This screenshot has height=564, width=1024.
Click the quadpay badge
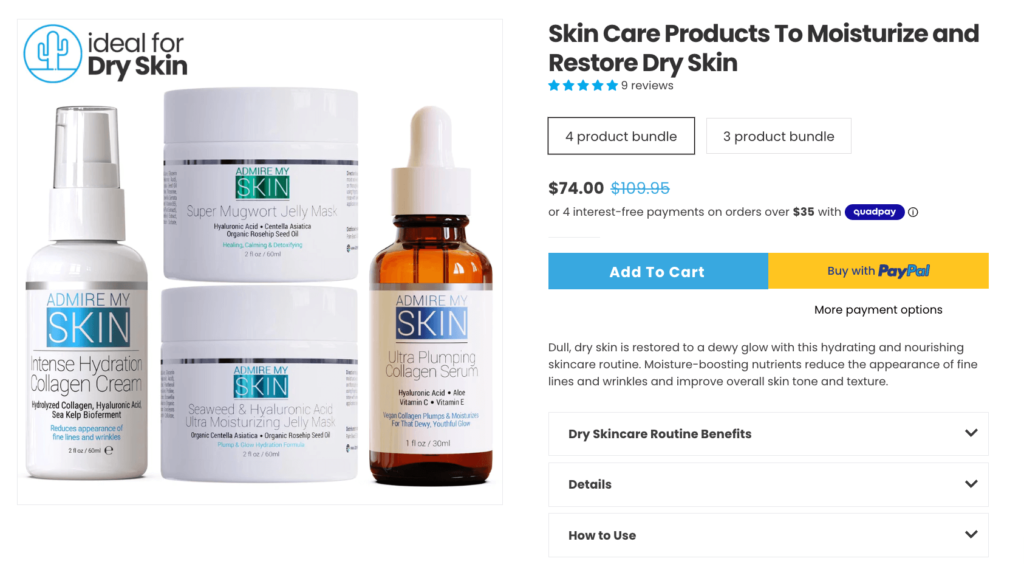[874, 212]
